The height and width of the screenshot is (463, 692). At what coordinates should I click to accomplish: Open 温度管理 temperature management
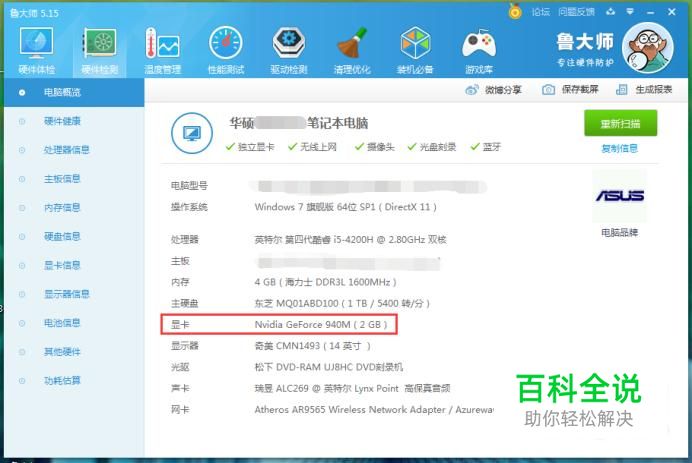click(x=162, y=50)
